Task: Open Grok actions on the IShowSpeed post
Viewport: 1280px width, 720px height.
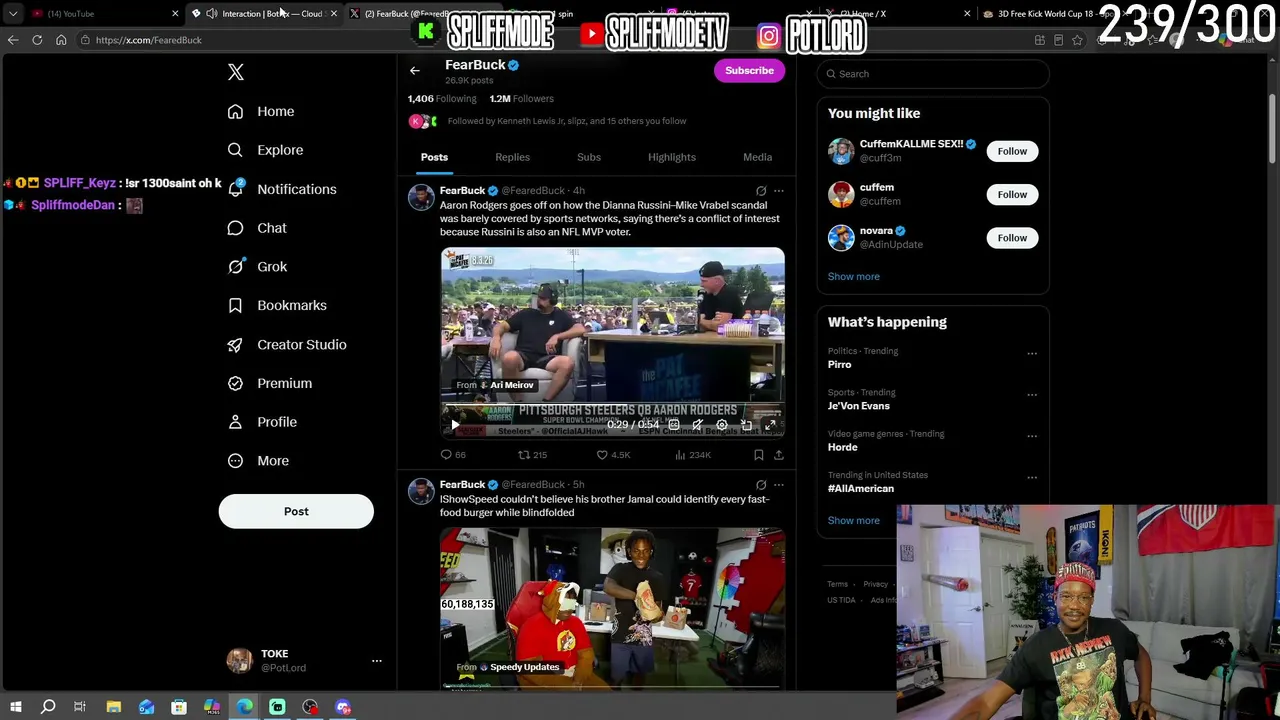Action: [761, 485]
